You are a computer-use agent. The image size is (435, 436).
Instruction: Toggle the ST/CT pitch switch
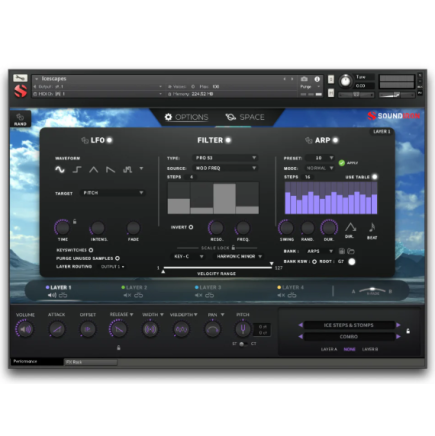coord(243,344)
